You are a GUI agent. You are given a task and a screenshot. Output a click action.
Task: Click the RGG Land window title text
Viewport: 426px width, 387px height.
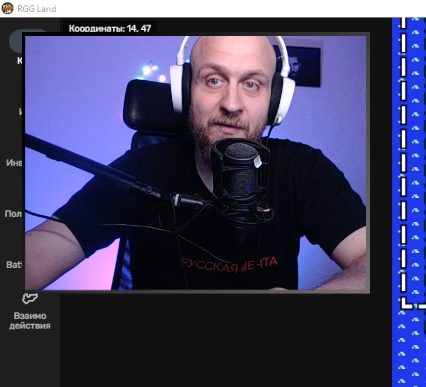(37, 9)
